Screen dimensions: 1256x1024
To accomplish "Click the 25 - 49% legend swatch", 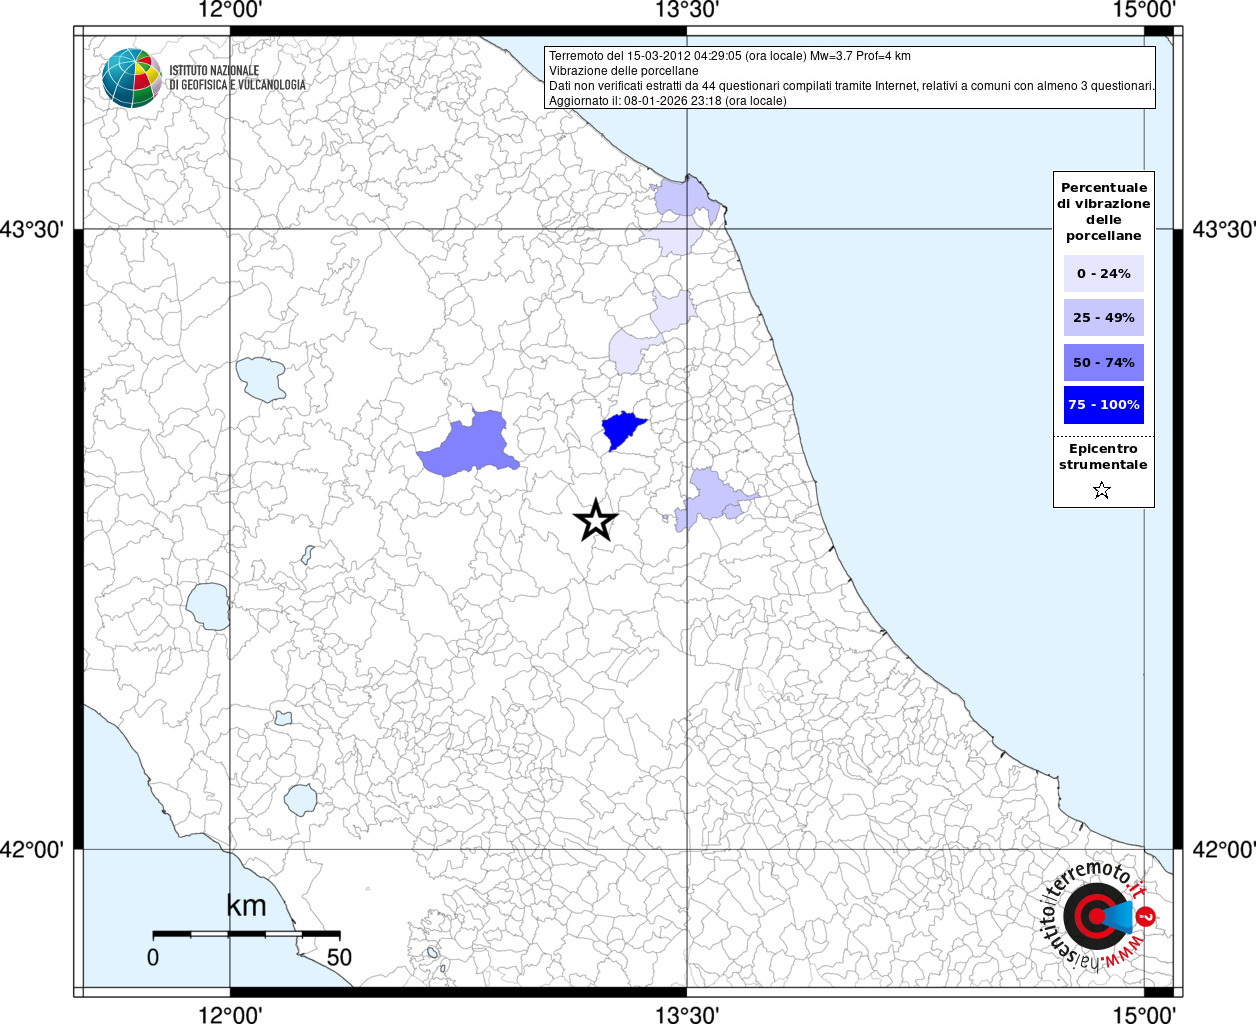I will coord(1103,317).
